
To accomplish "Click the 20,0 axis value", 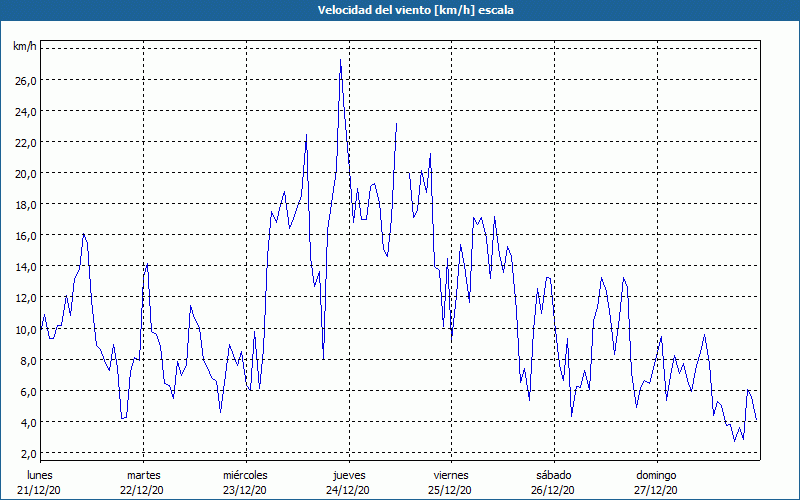I will (26, 174).
